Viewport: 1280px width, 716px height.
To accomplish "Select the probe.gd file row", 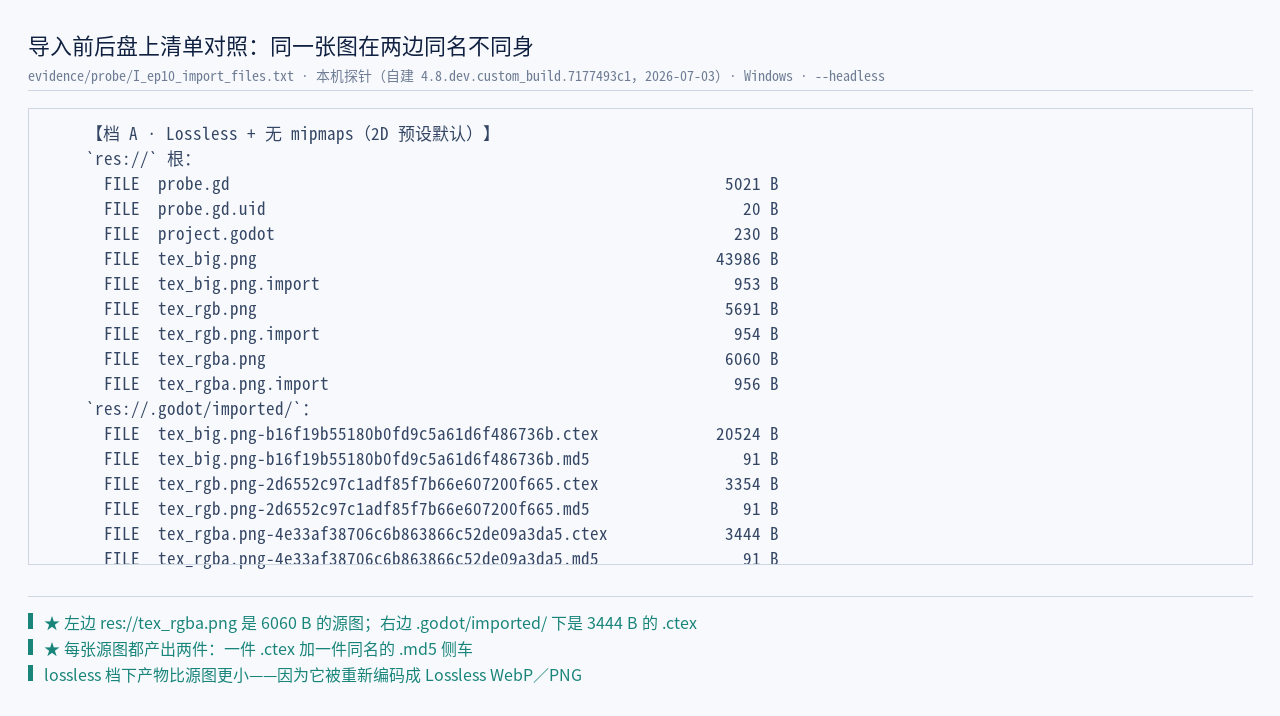I will 441,184.
